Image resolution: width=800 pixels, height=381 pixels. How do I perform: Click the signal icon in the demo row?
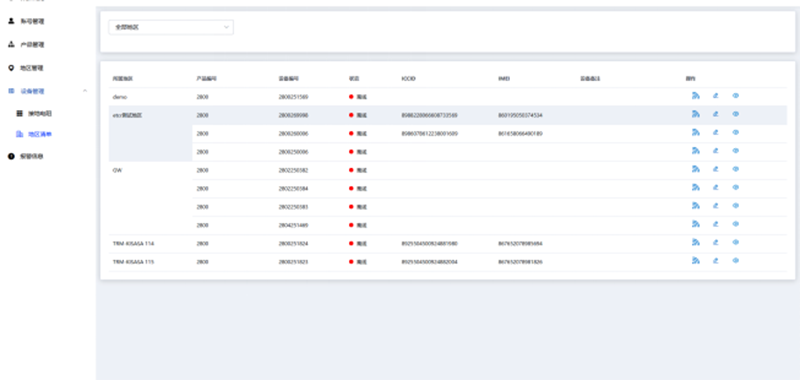695,96
